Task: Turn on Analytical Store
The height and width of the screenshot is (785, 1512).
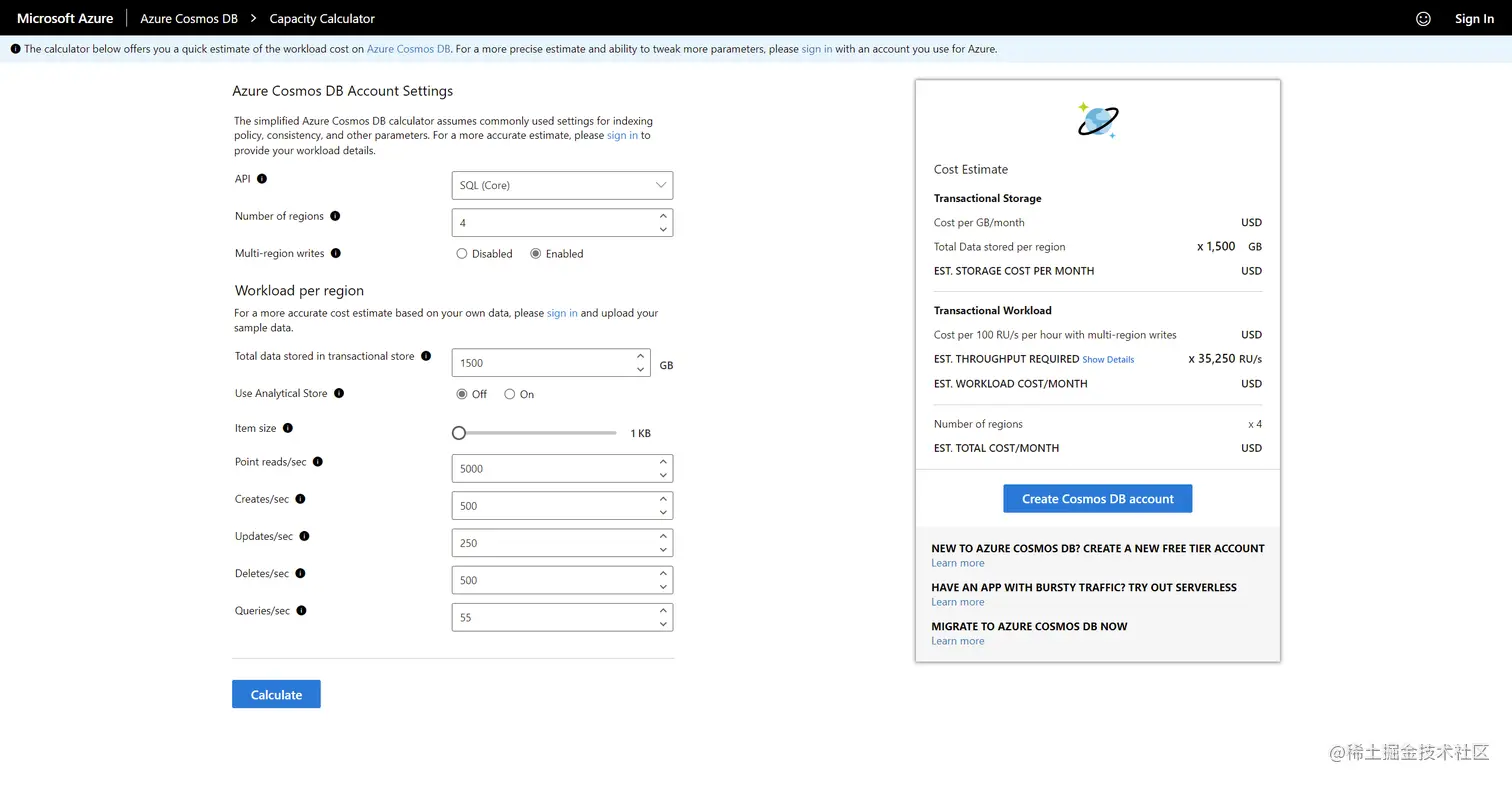Action: [x=509, y=393]
